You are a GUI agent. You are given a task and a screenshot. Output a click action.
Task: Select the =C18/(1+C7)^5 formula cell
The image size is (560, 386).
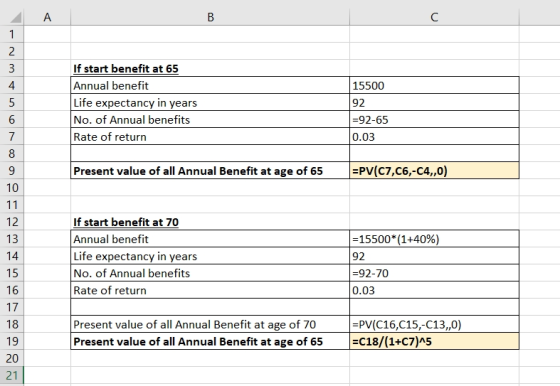click(x=434, y=341)
